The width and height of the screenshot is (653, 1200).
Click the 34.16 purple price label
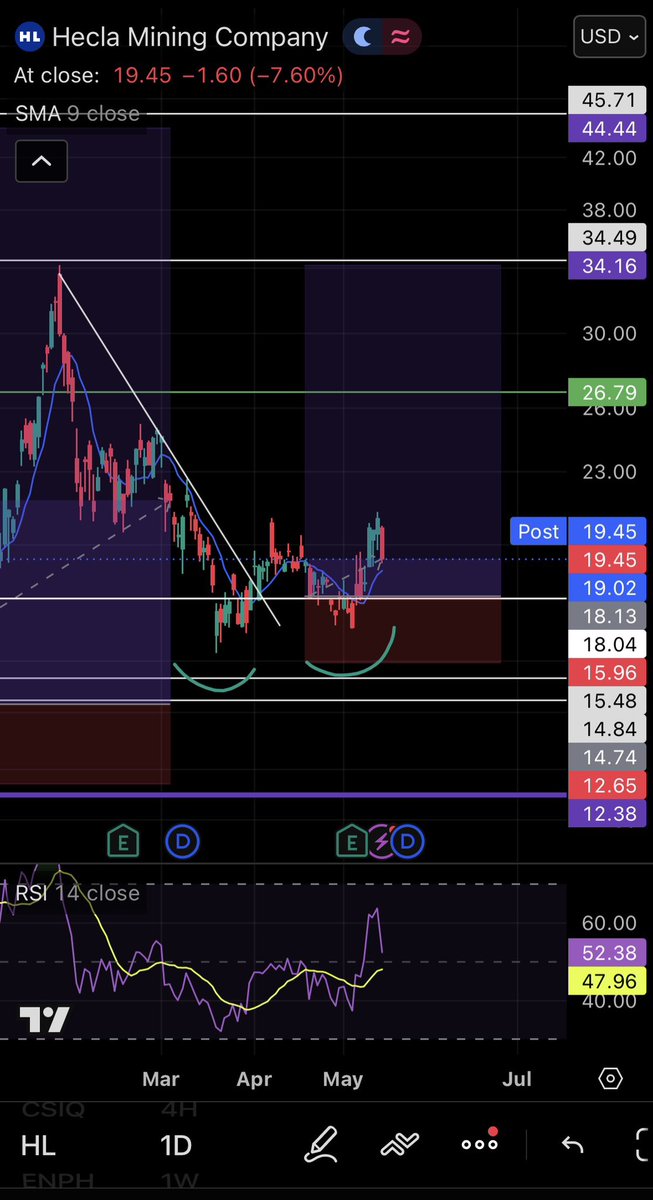(x=609, y=266)
